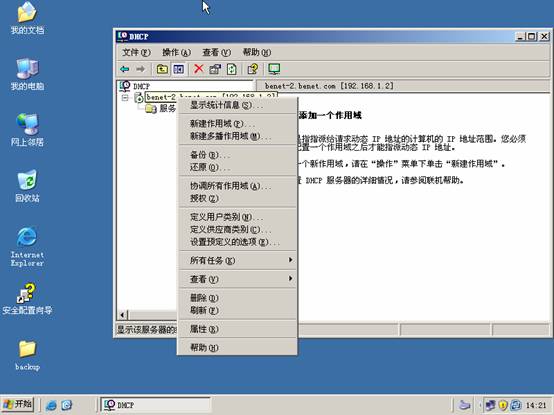The width and height of the screenshot is (554, 415).
Task: Click the Refresh toolbar icon
Action: [x=232, y=69]
